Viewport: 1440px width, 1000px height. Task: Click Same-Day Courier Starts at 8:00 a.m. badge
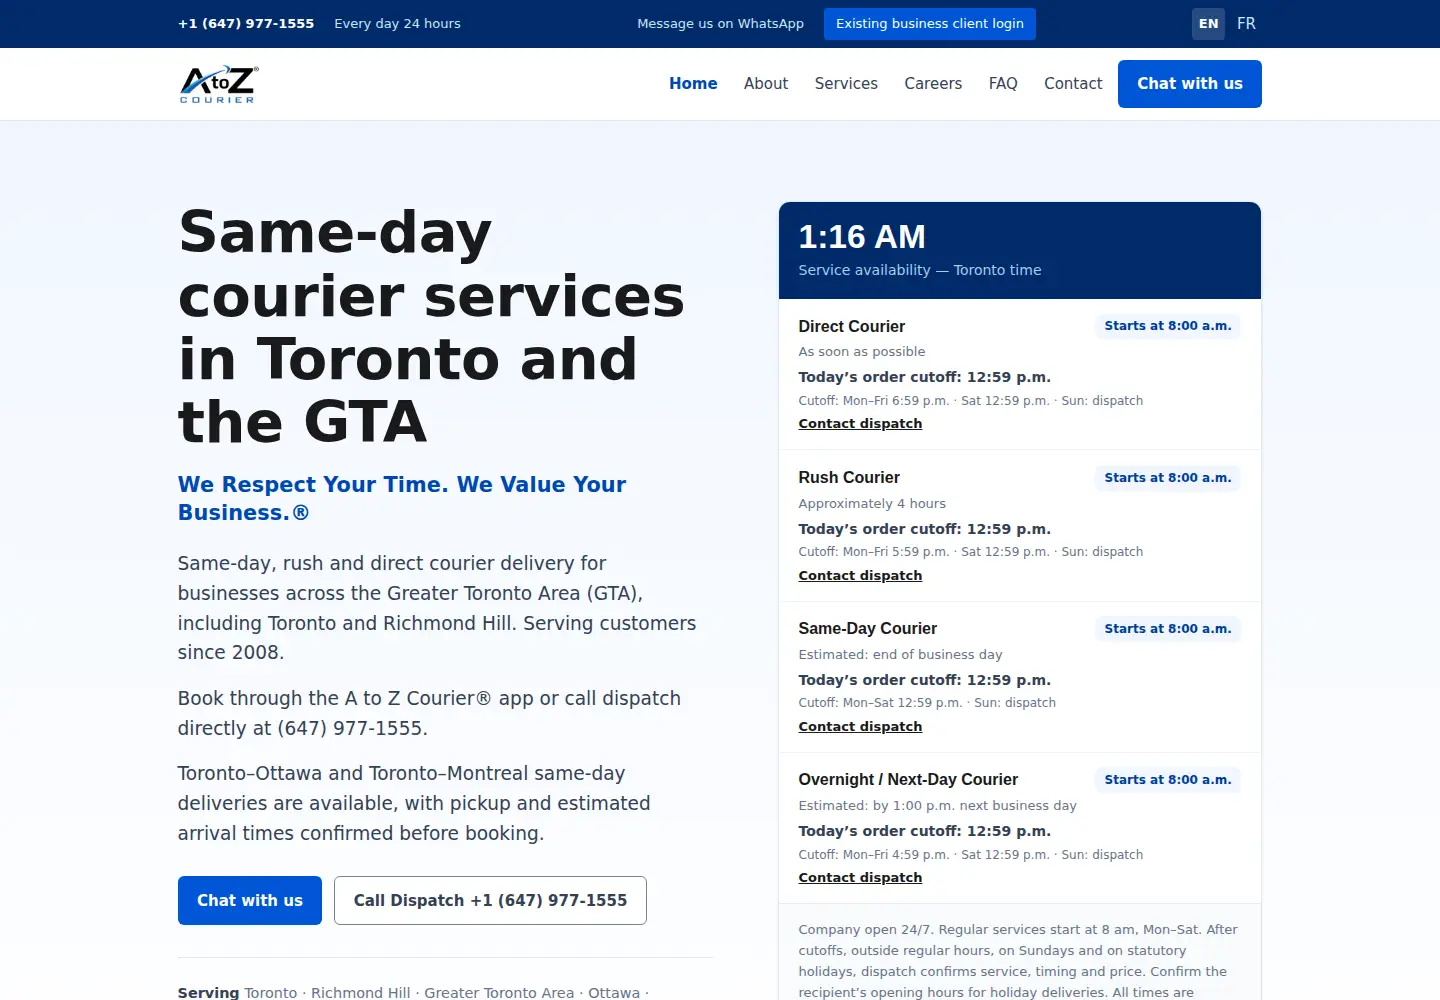click(x=1168, y=629)
